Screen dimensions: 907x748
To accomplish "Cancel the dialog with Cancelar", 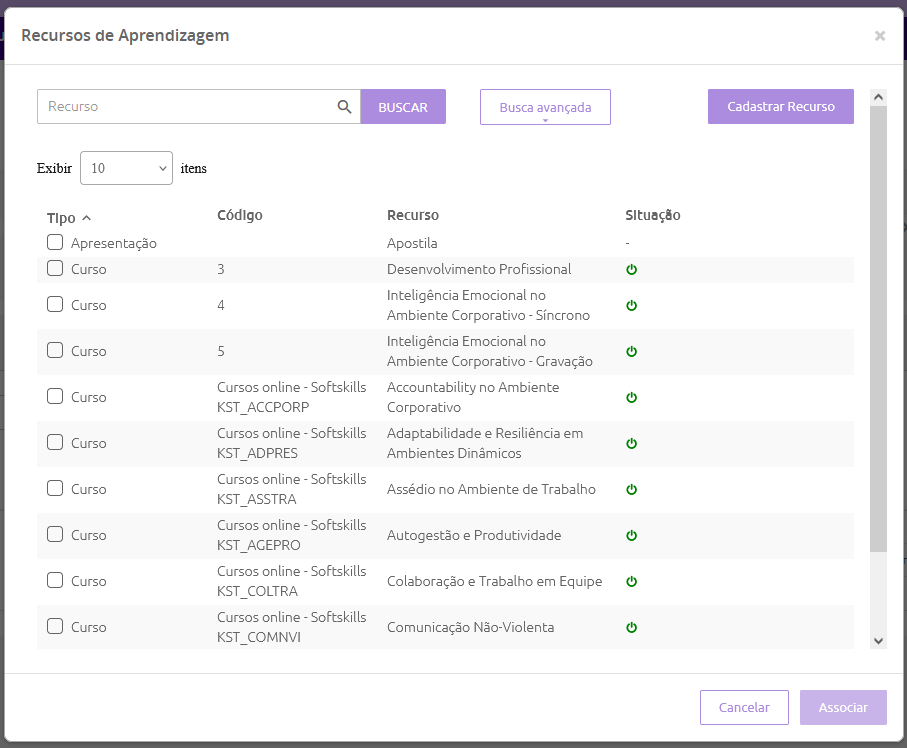I will pos(744,708).
